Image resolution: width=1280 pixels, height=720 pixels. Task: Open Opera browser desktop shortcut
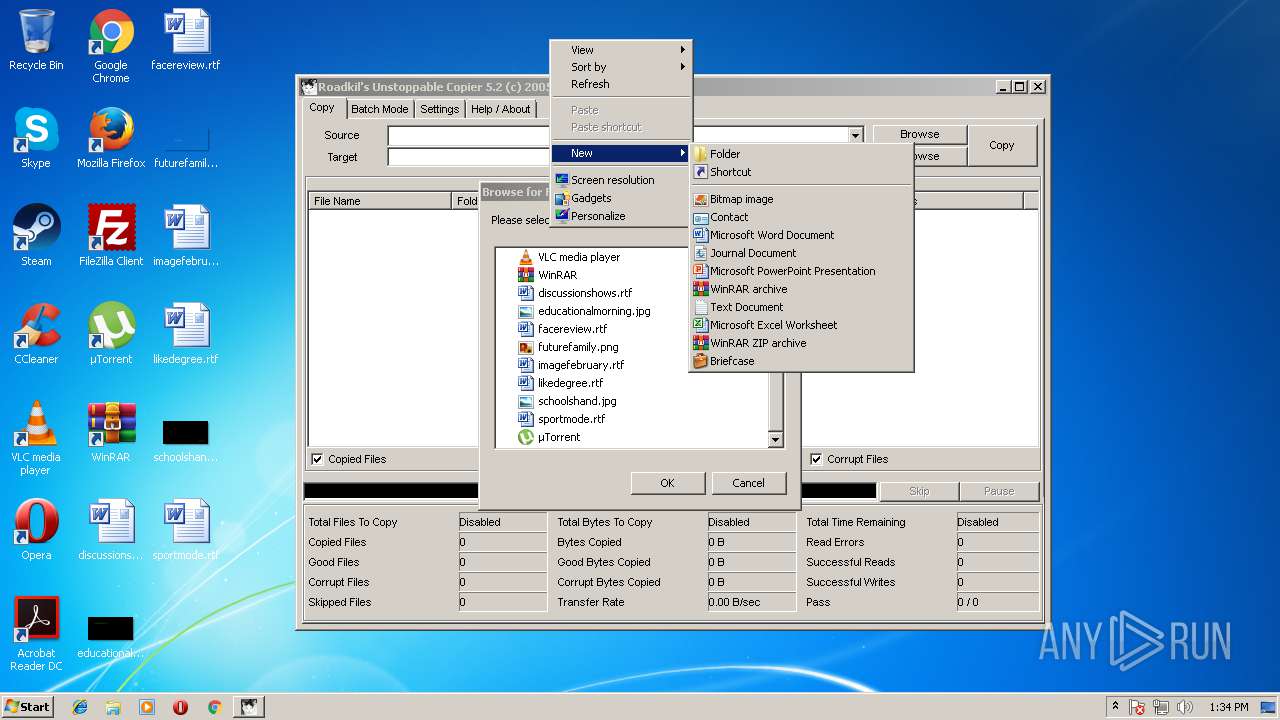click(36, 531)
